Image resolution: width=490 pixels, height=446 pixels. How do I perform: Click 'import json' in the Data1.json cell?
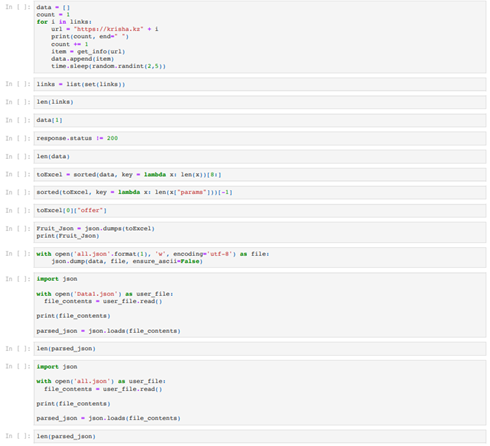click(x=57, y=279)
